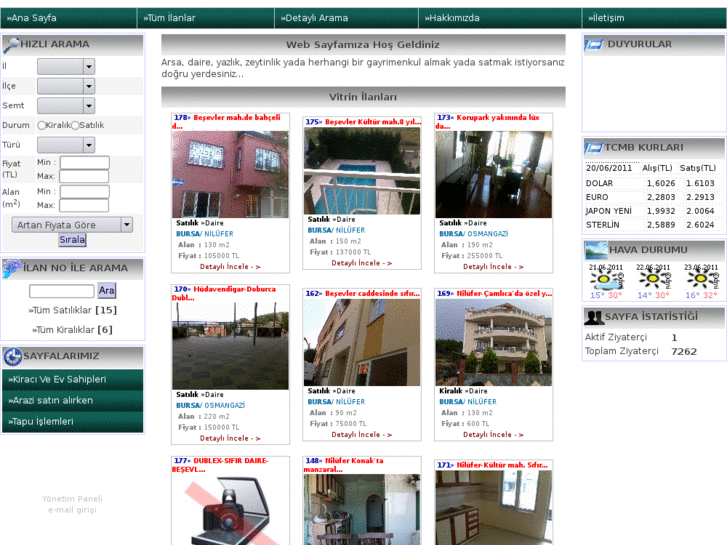This screenshot has height=545, width=727.
Task: Click the DOLAR row in TCMB table
Action: (x=653, y=183)
